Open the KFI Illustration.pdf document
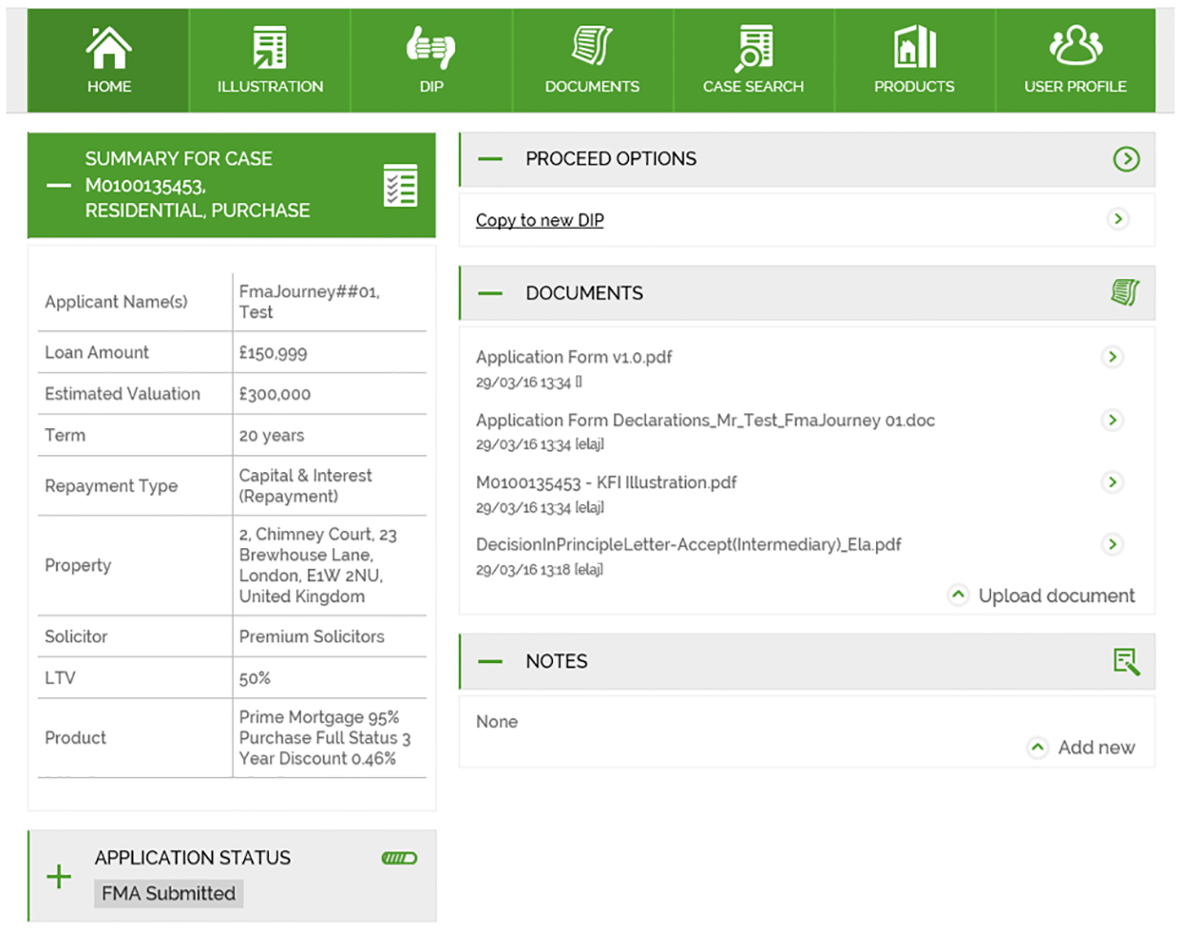This screenshot has height=936, width=1181. tap(606, 483)
